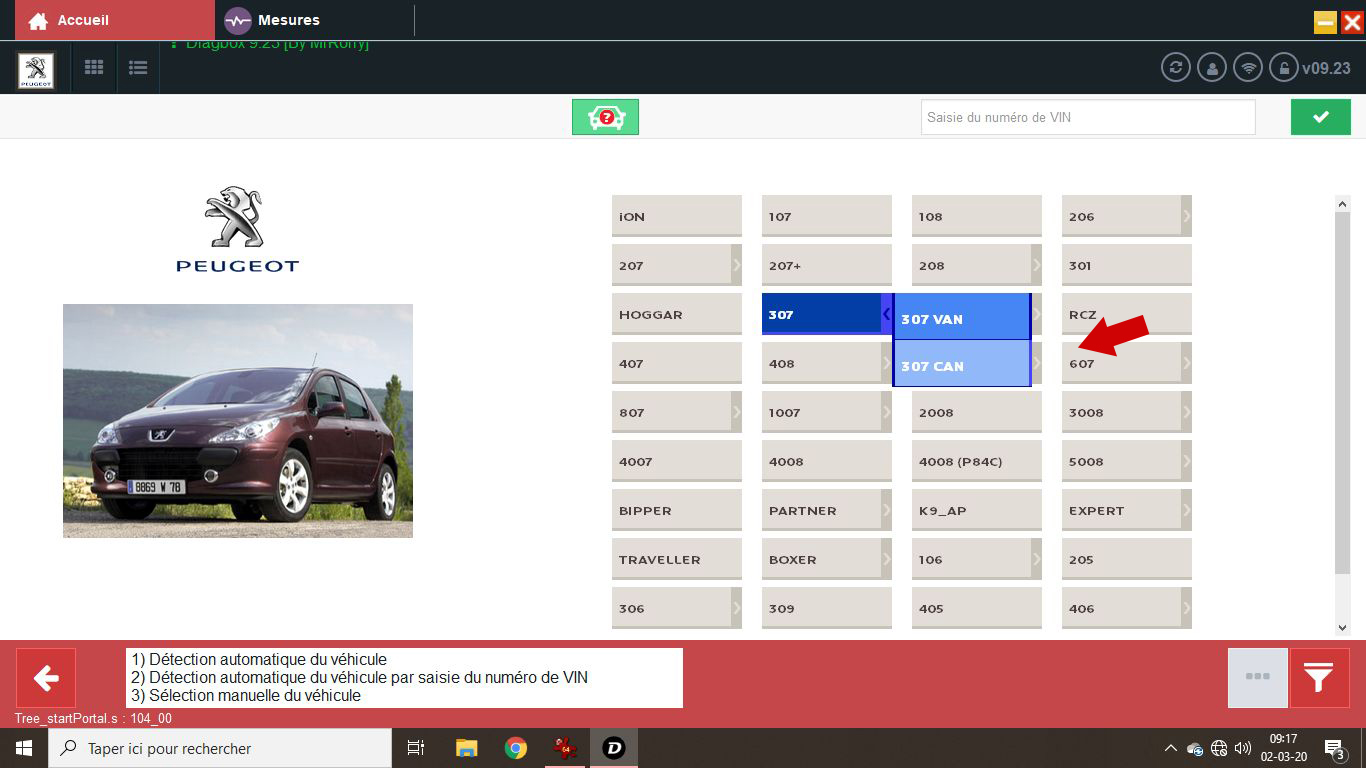Expand the 607 submenu arrow
This screenshot has height=768, width=1366.
(1186, 363)
